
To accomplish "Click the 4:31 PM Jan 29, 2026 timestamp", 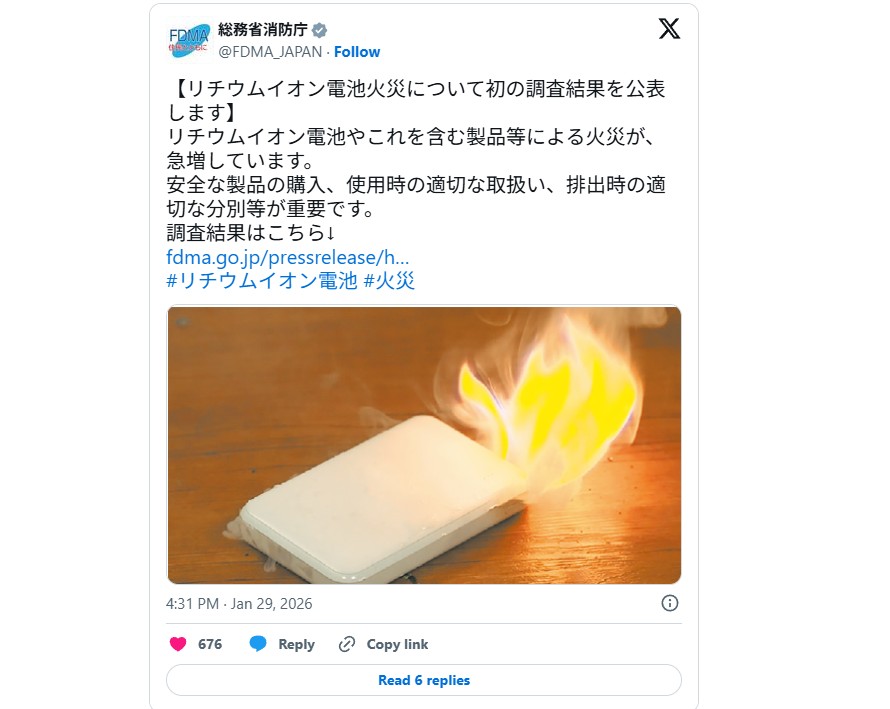I will [239, 603].
